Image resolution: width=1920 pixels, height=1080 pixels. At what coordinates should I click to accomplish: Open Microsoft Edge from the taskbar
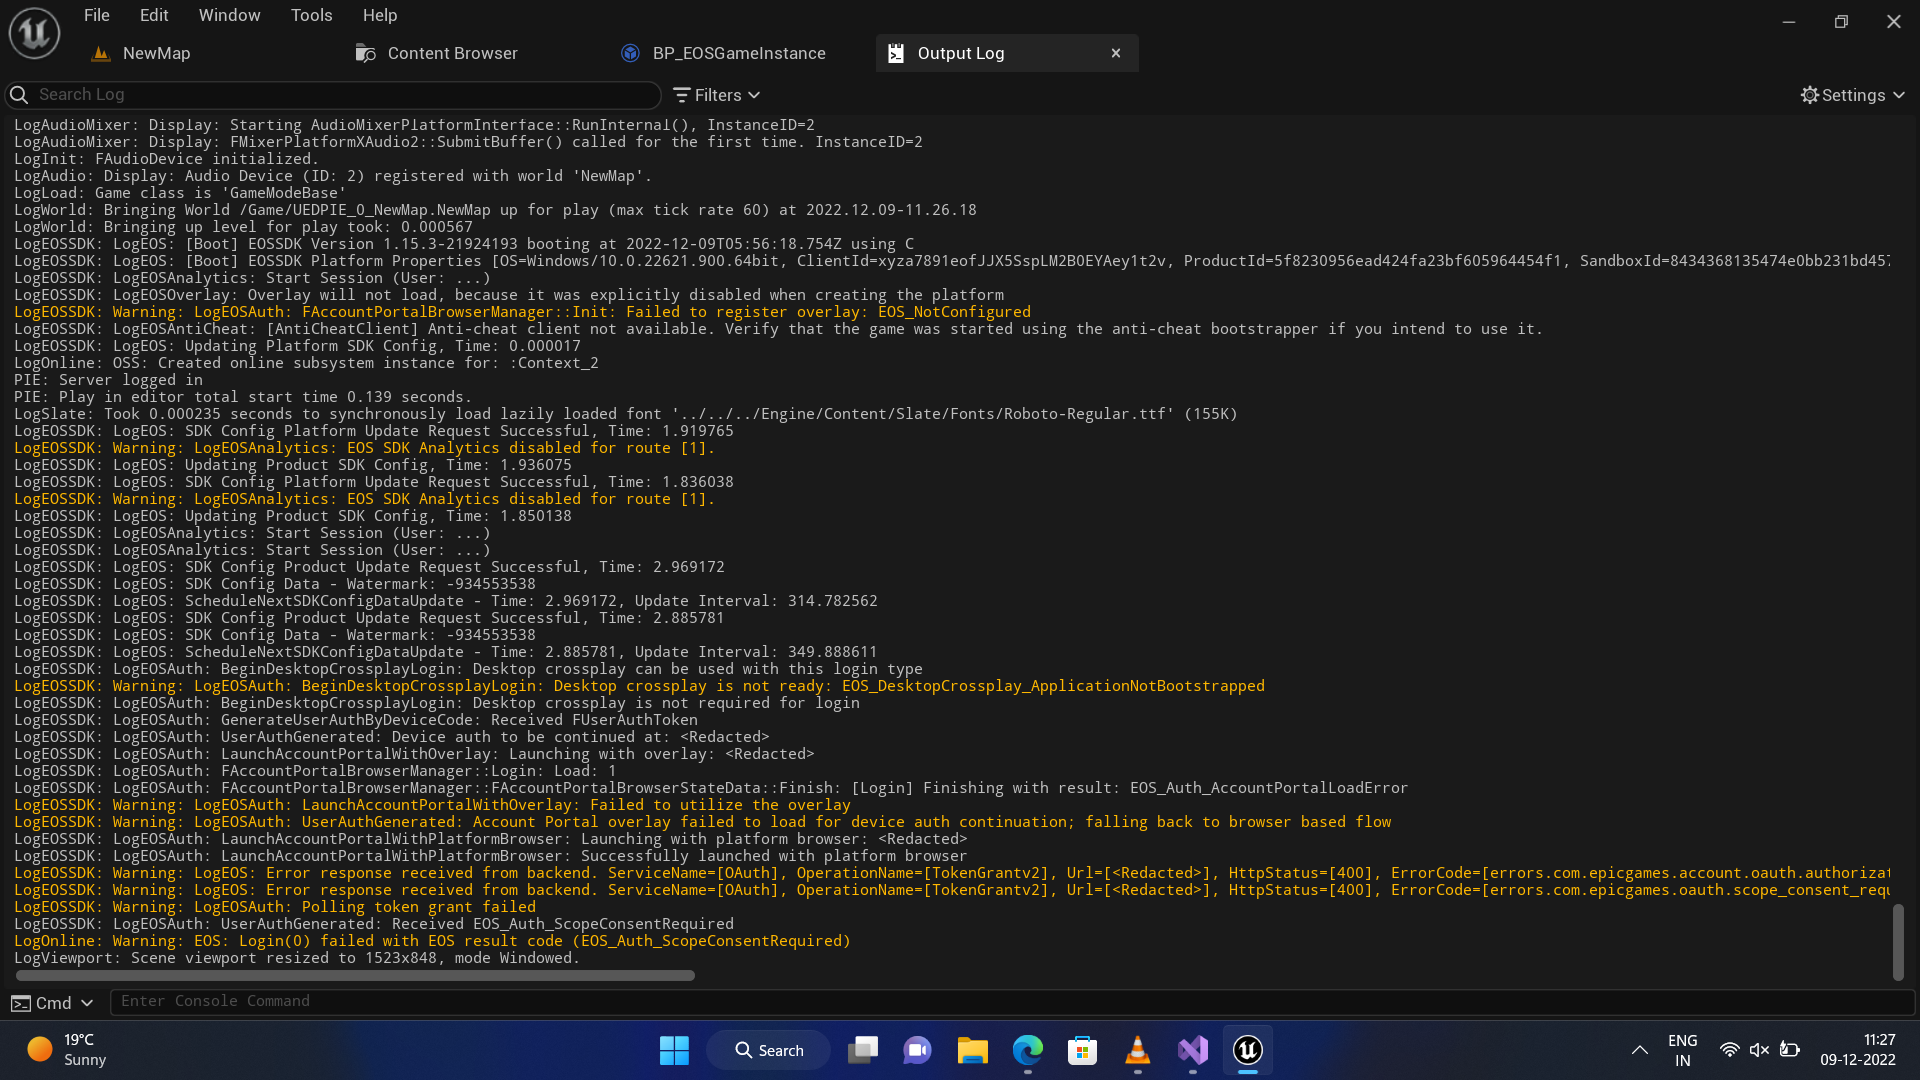[x=1027, y=1050]
